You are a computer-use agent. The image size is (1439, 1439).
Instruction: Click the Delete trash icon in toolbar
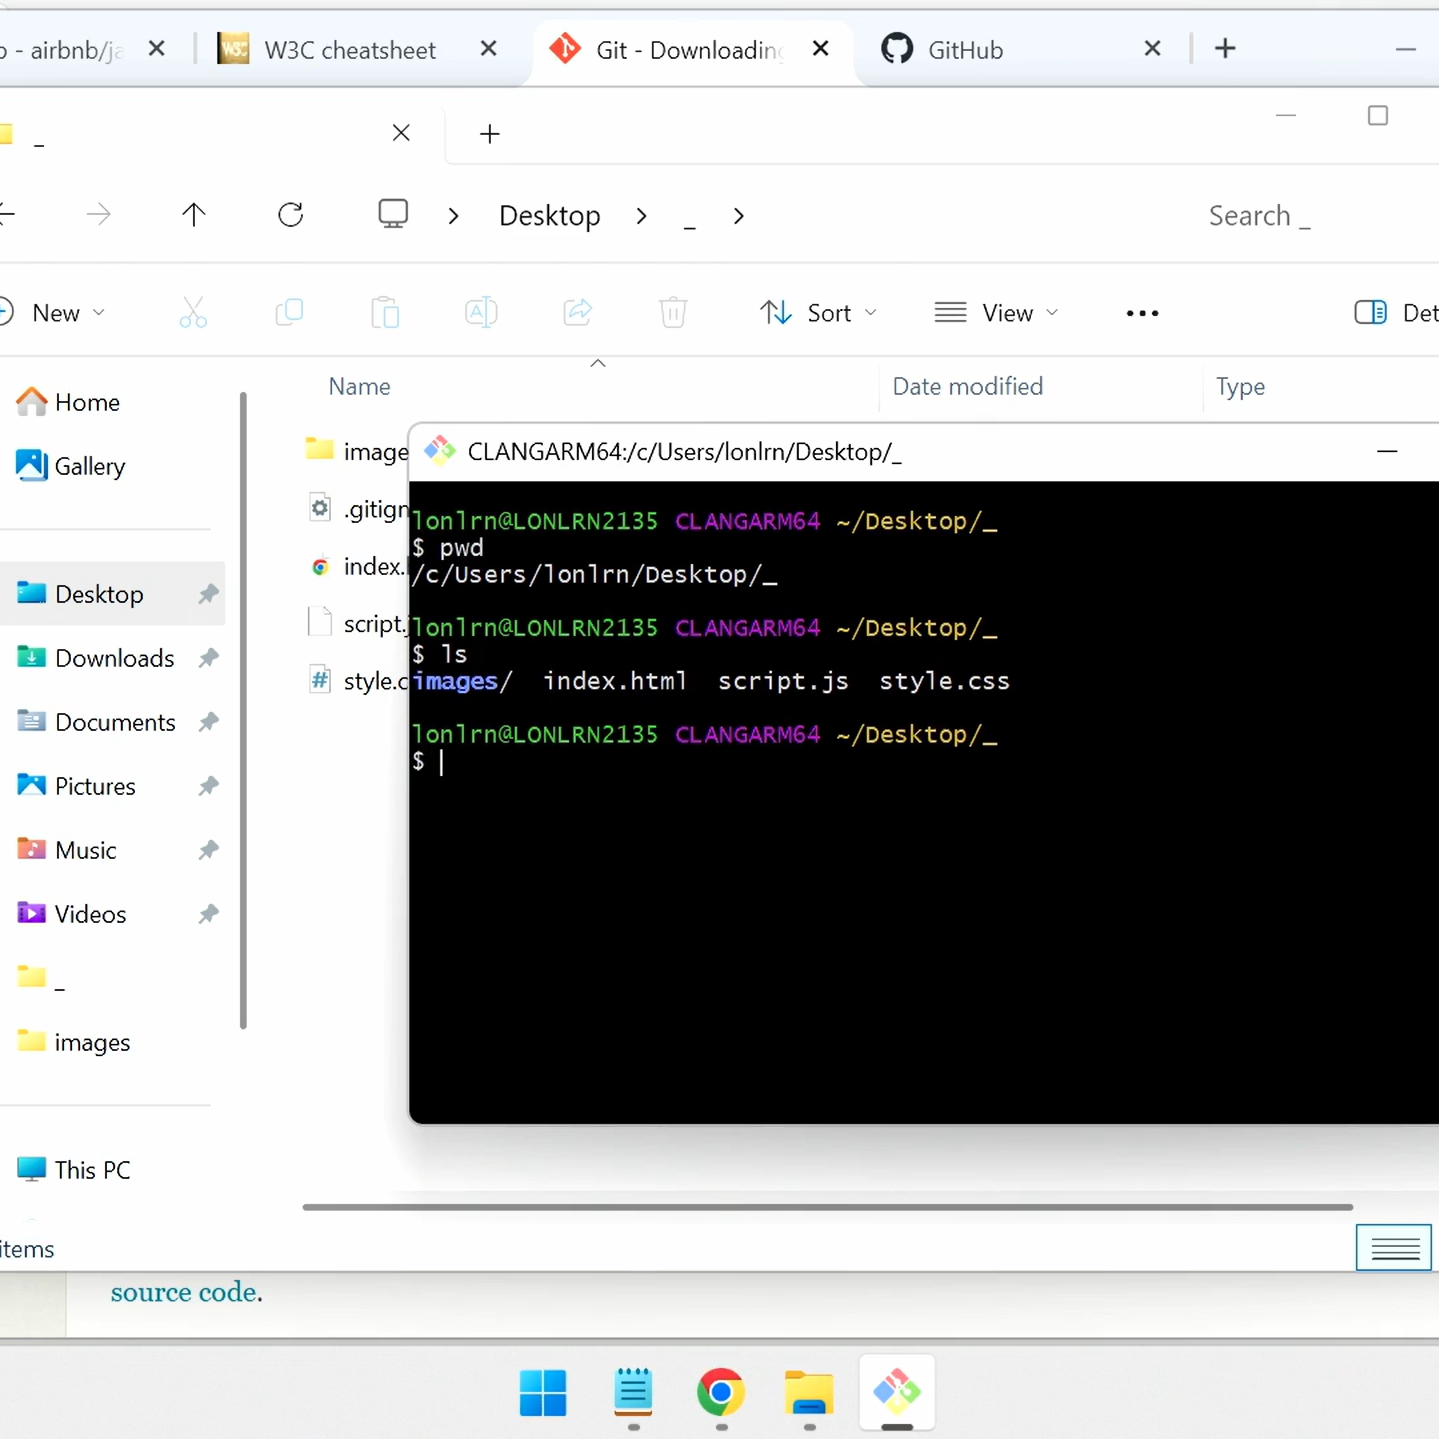673,313
